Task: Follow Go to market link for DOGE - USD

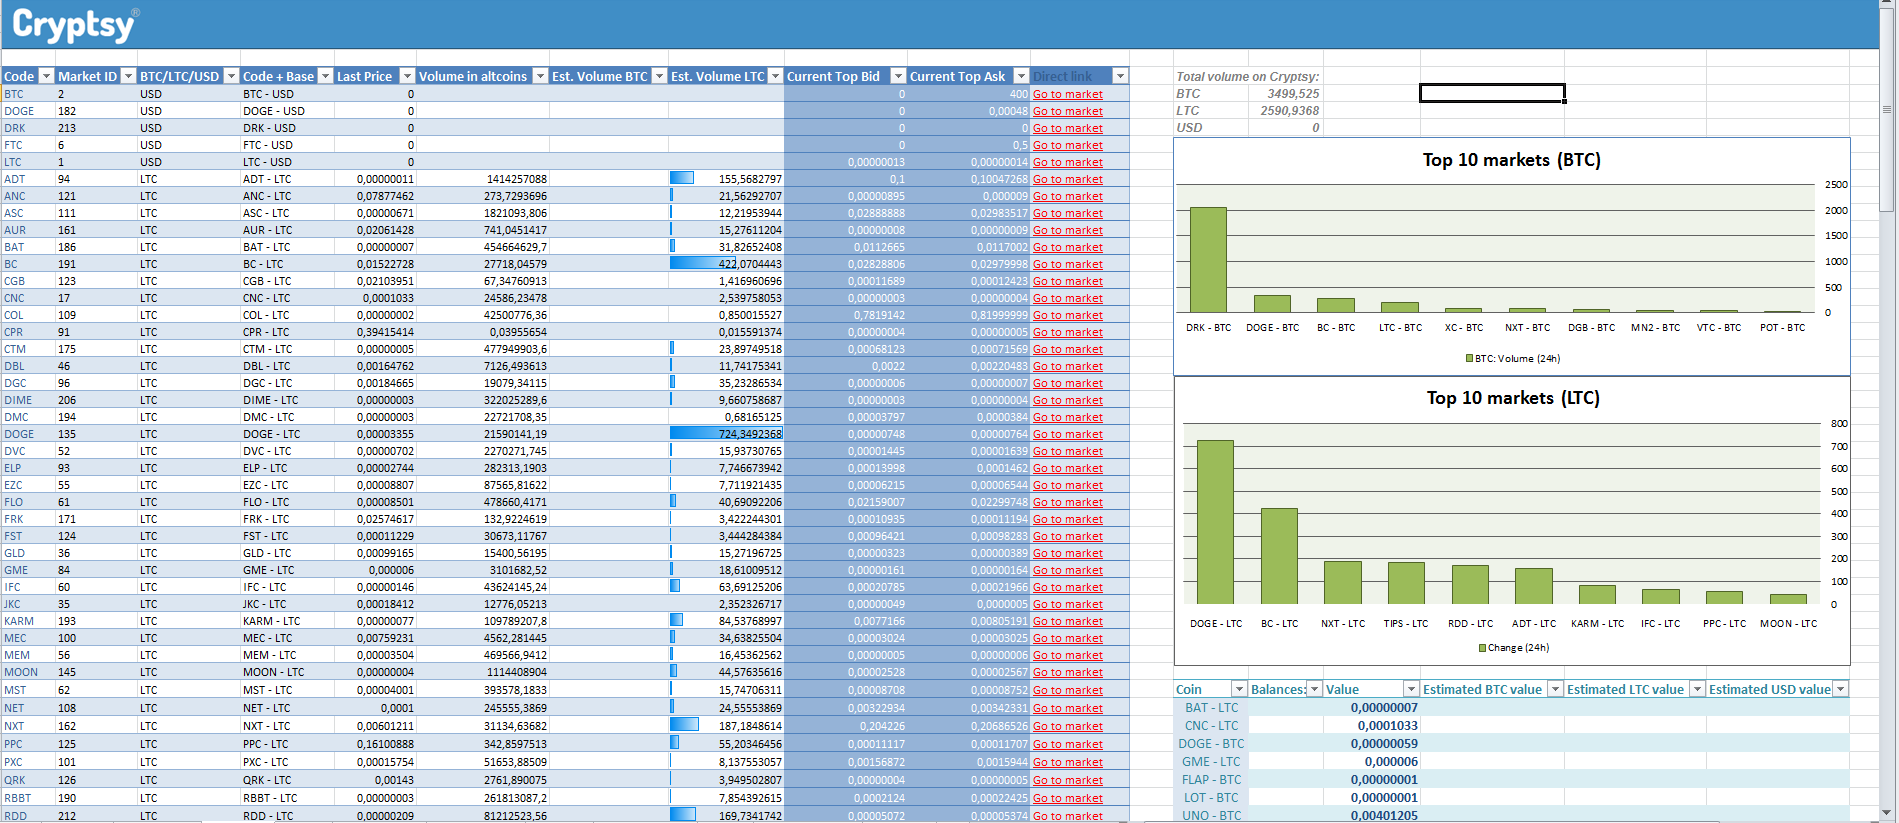Action: tap(1068, 111)
